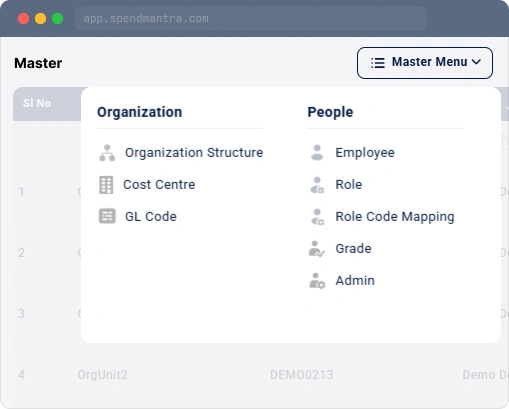
Task: Click row number 4 in the table
Action: click(21, 375)
